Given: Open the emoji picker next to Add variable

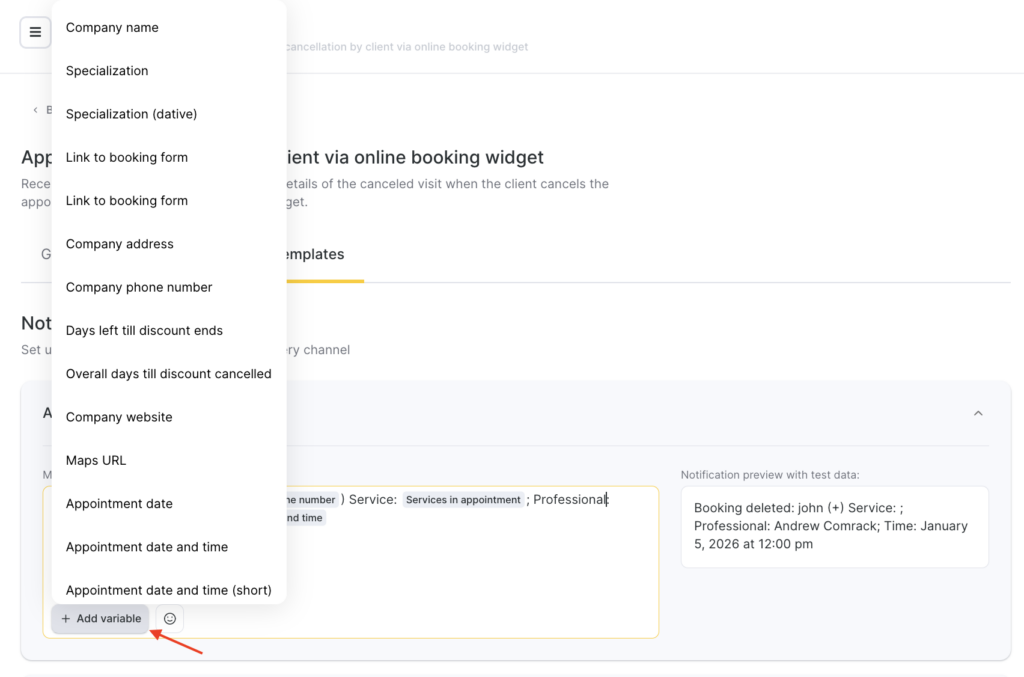Looking at the screenshot, I should click(170, 619).
